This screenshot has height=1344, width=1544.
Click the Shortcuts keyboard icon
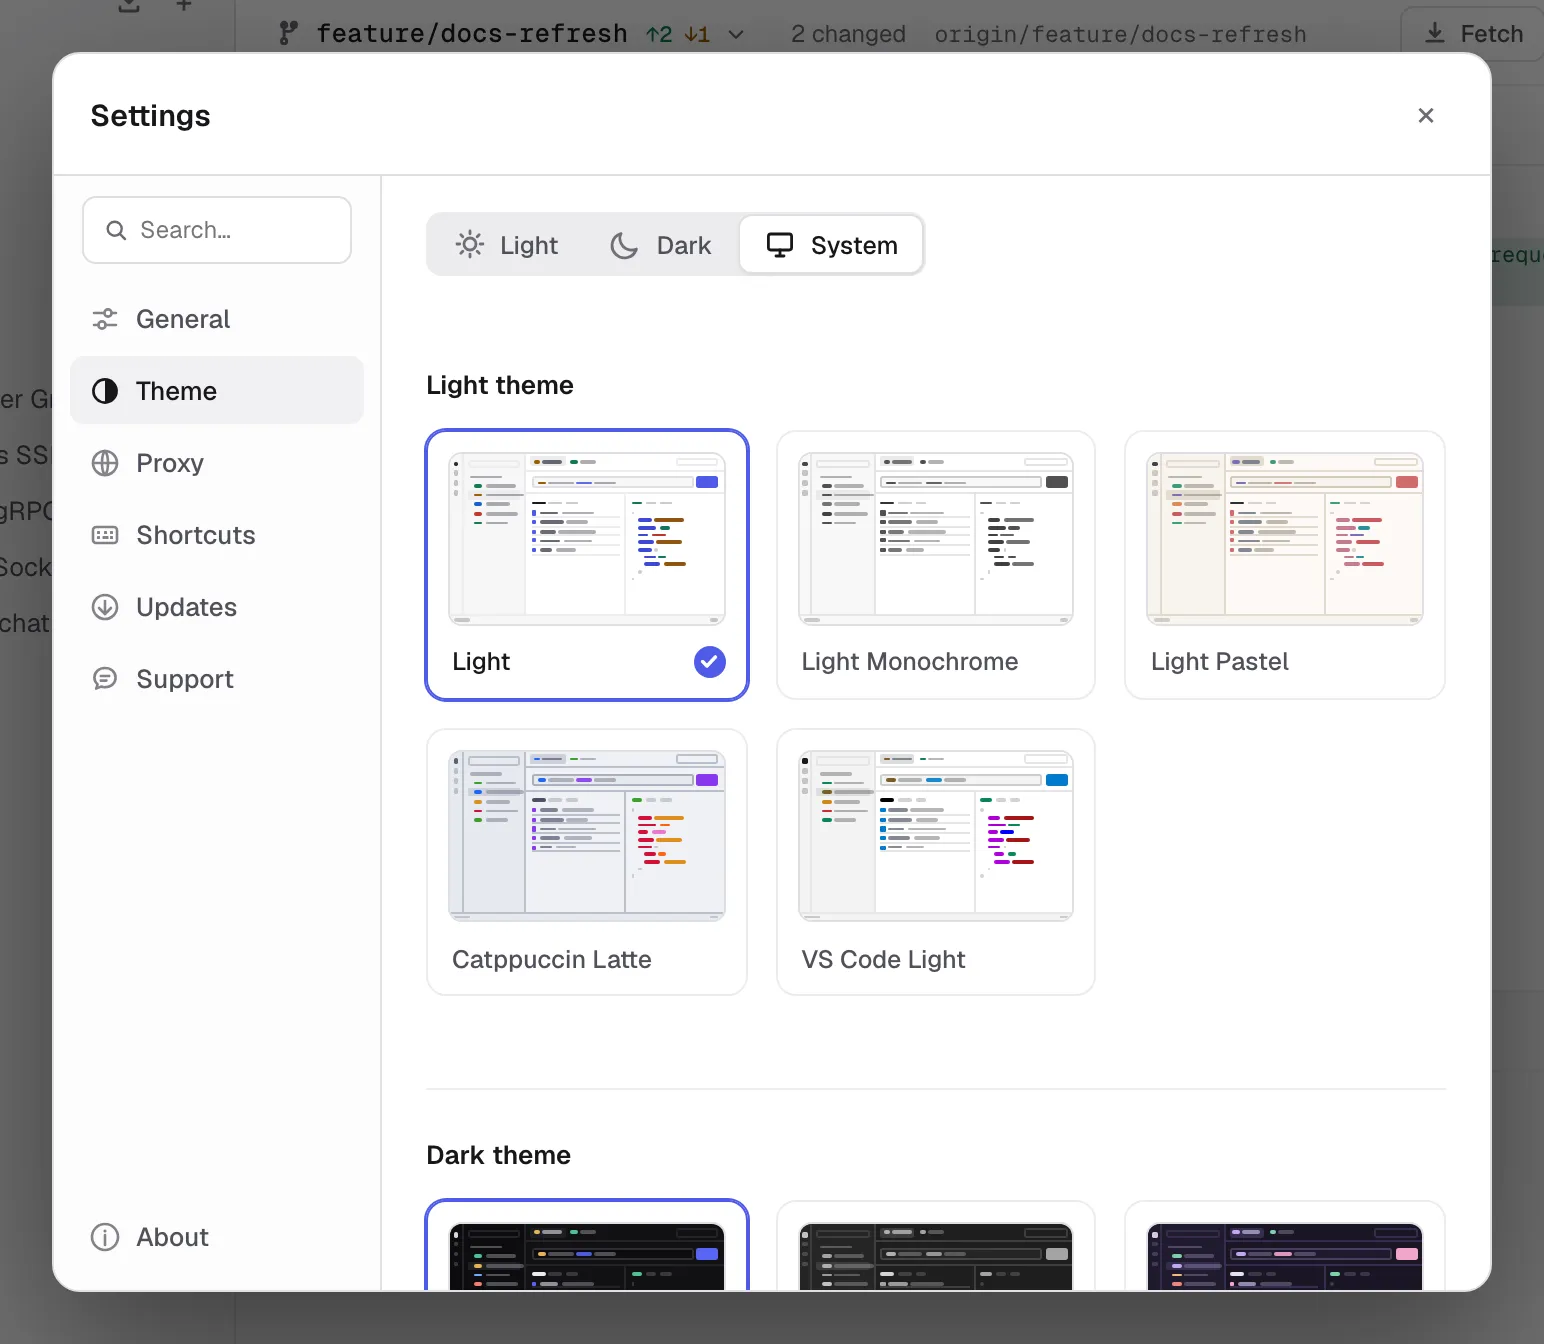point(105,535)
